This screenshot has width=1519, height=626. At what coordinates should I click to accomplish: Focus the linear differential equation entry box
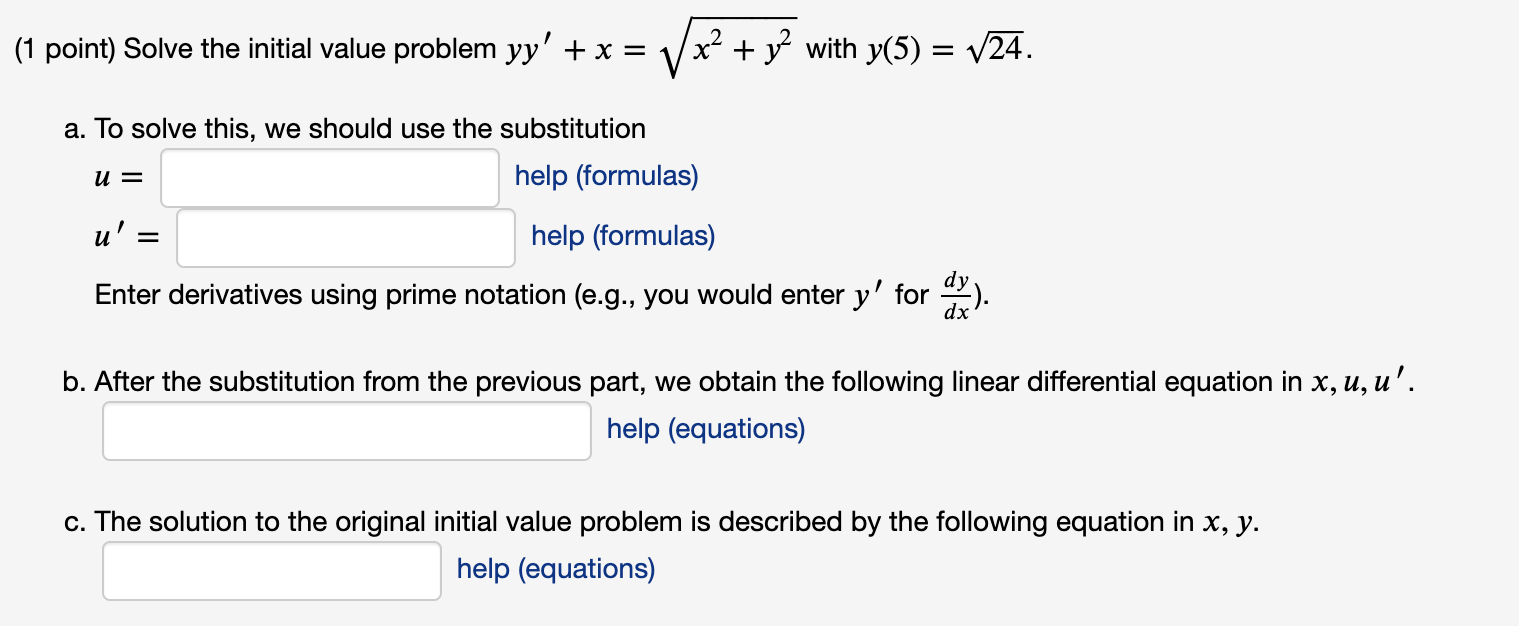tap(346, 430)
